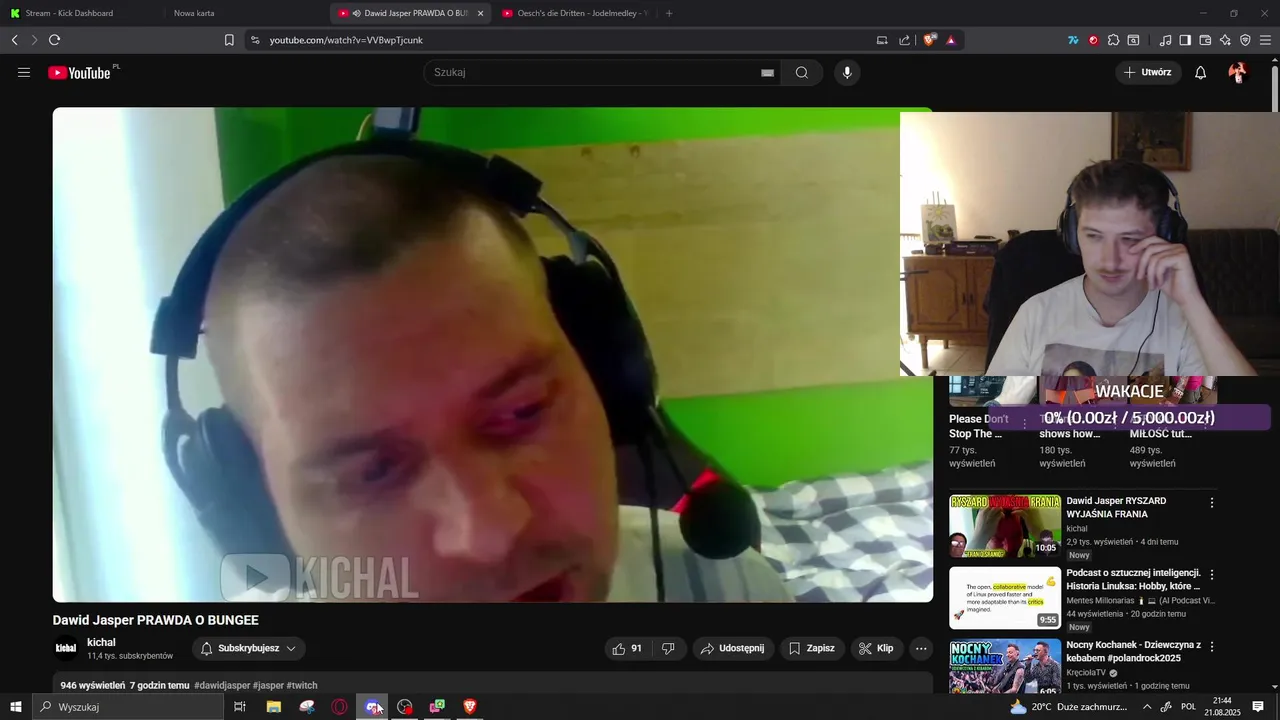Open Opera browser from the taskbar
Image resolution: width=1280 pixels, height=720 pixels.
(x=339, y=707)
